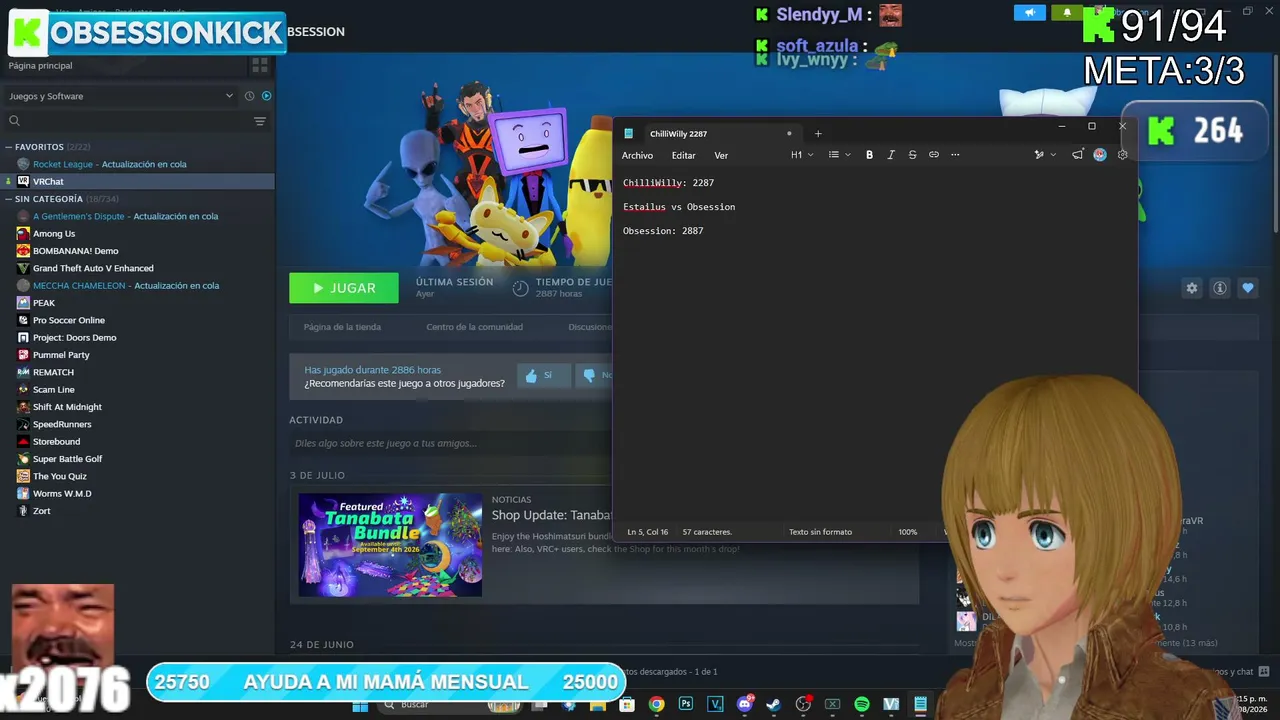Open more formatting options ellipsis in Notepad
Image resolution: width=1280 pixels, height=720 pixels.
[x=955, y=155]
